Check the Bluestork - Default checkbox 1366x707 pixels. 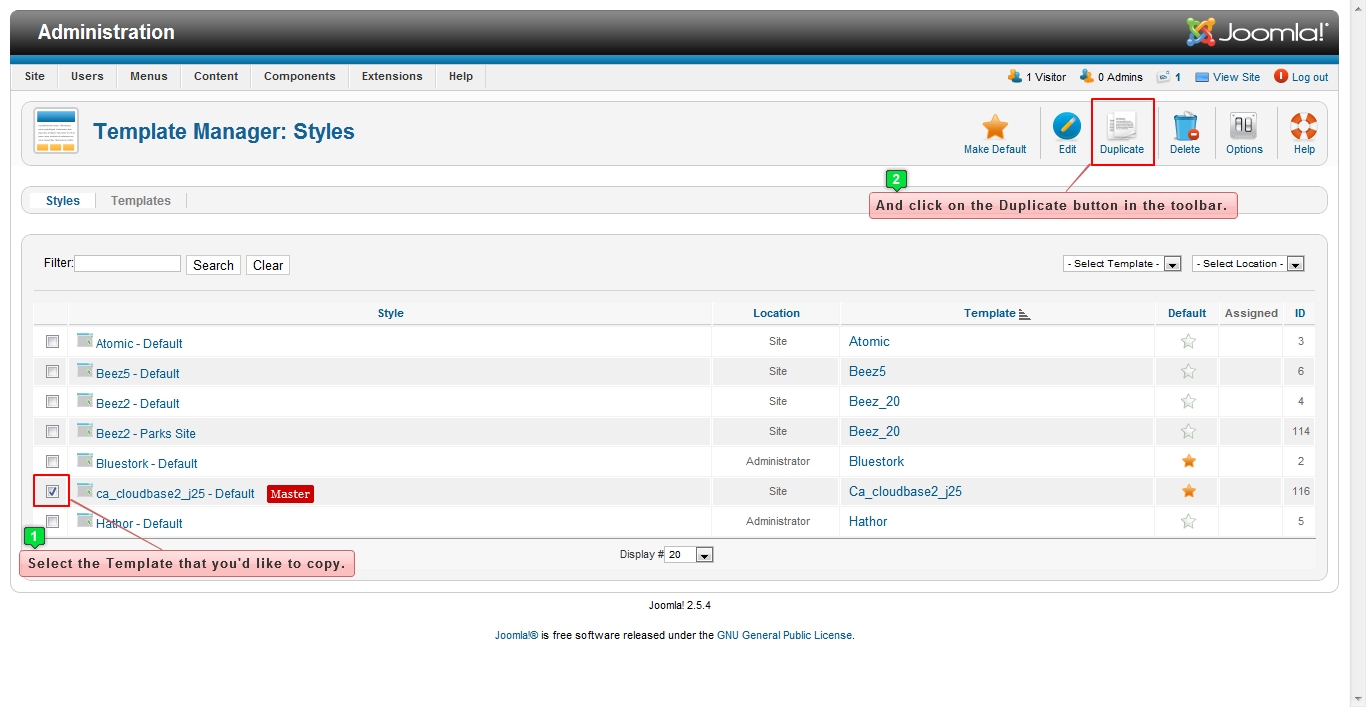point(52,461)
